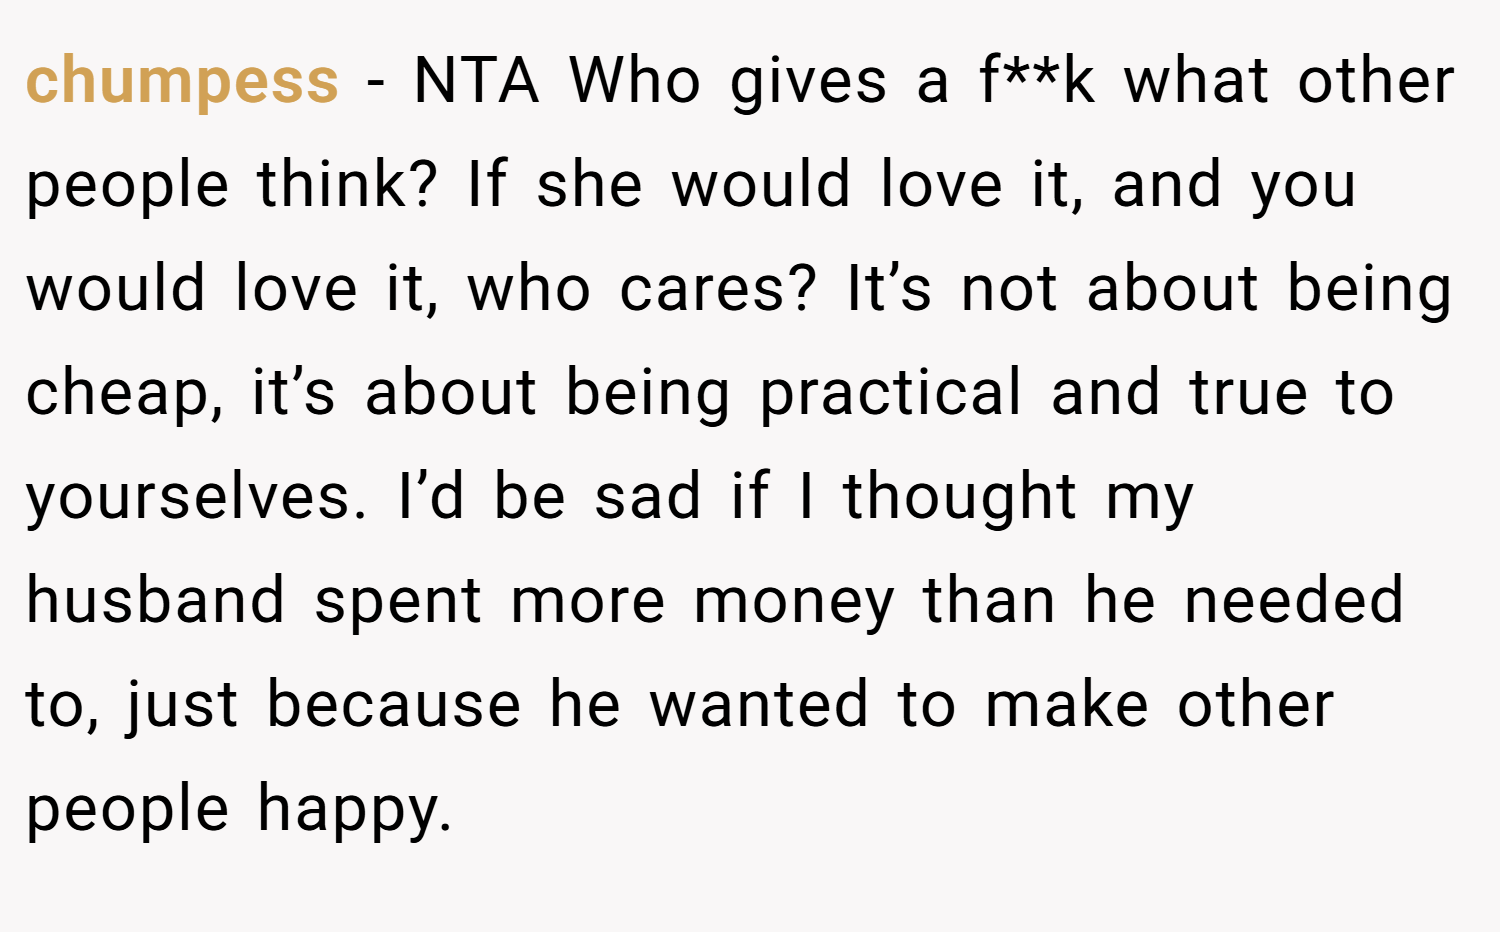Click the word 'she' in the comment
Screen dimensions: 1500x932
coord(589,184)
